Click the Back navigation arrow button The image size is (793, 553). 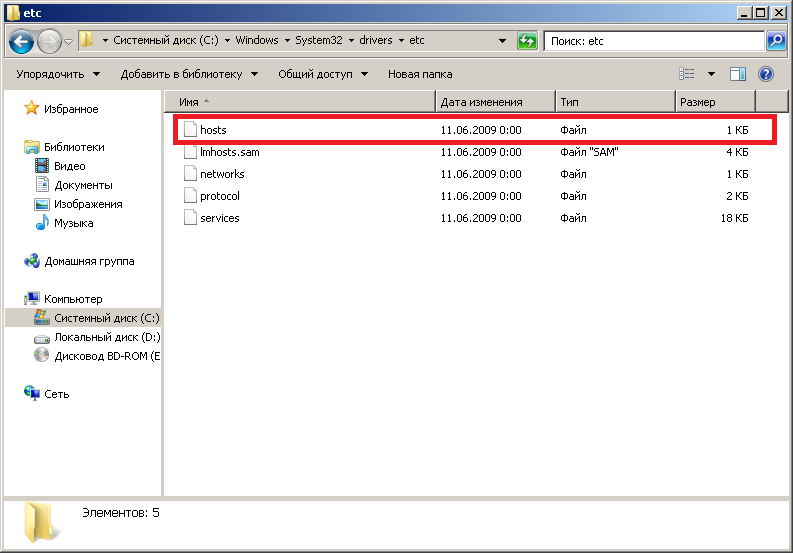(23, 41)
